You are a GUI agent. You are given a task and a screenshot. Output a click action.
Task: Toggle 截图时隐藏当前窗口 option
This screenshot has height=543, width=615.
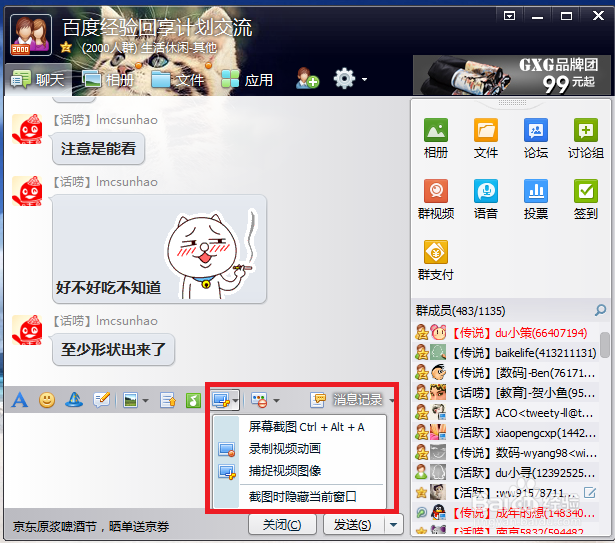(x=302, y=497)
